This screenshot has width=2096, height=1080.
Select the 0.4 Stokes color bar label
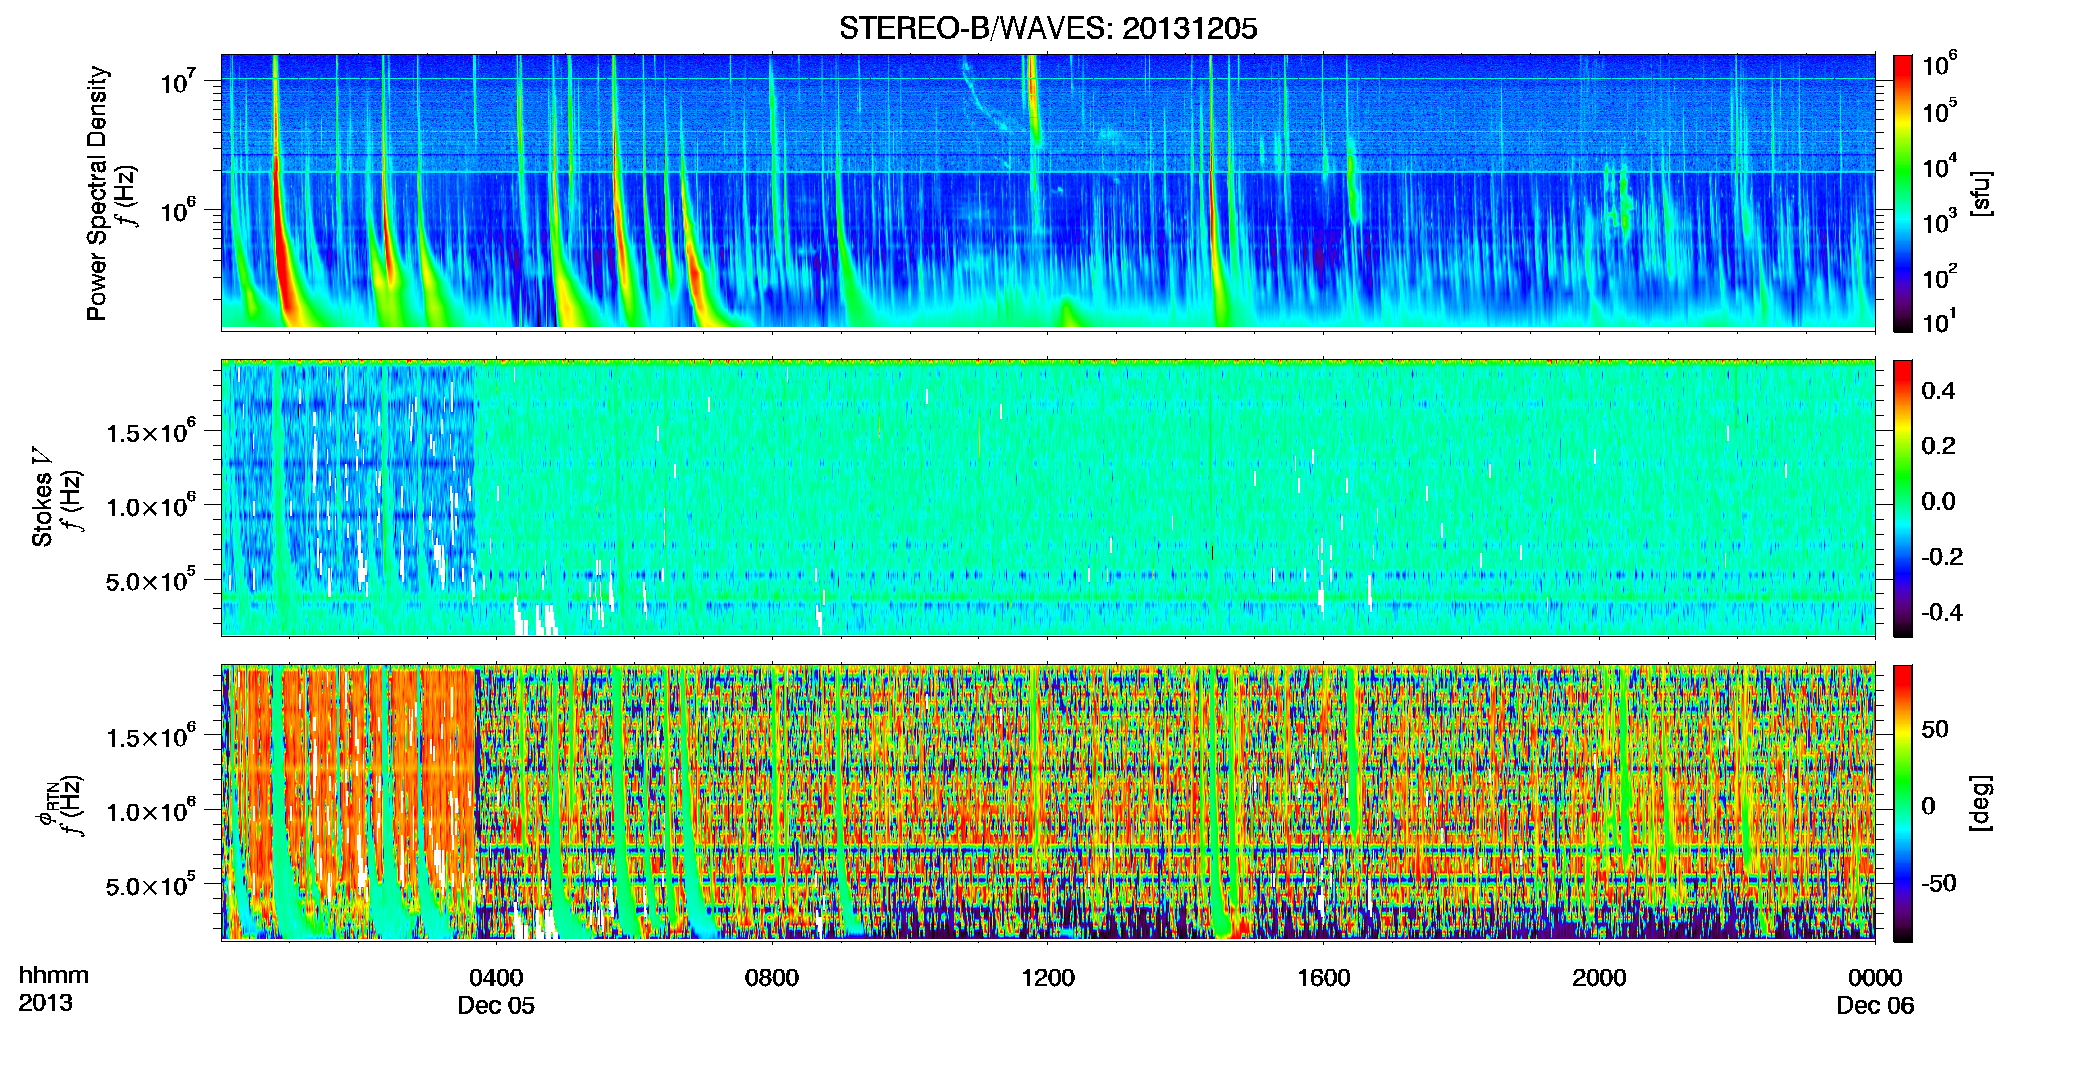pos(1938,391)
